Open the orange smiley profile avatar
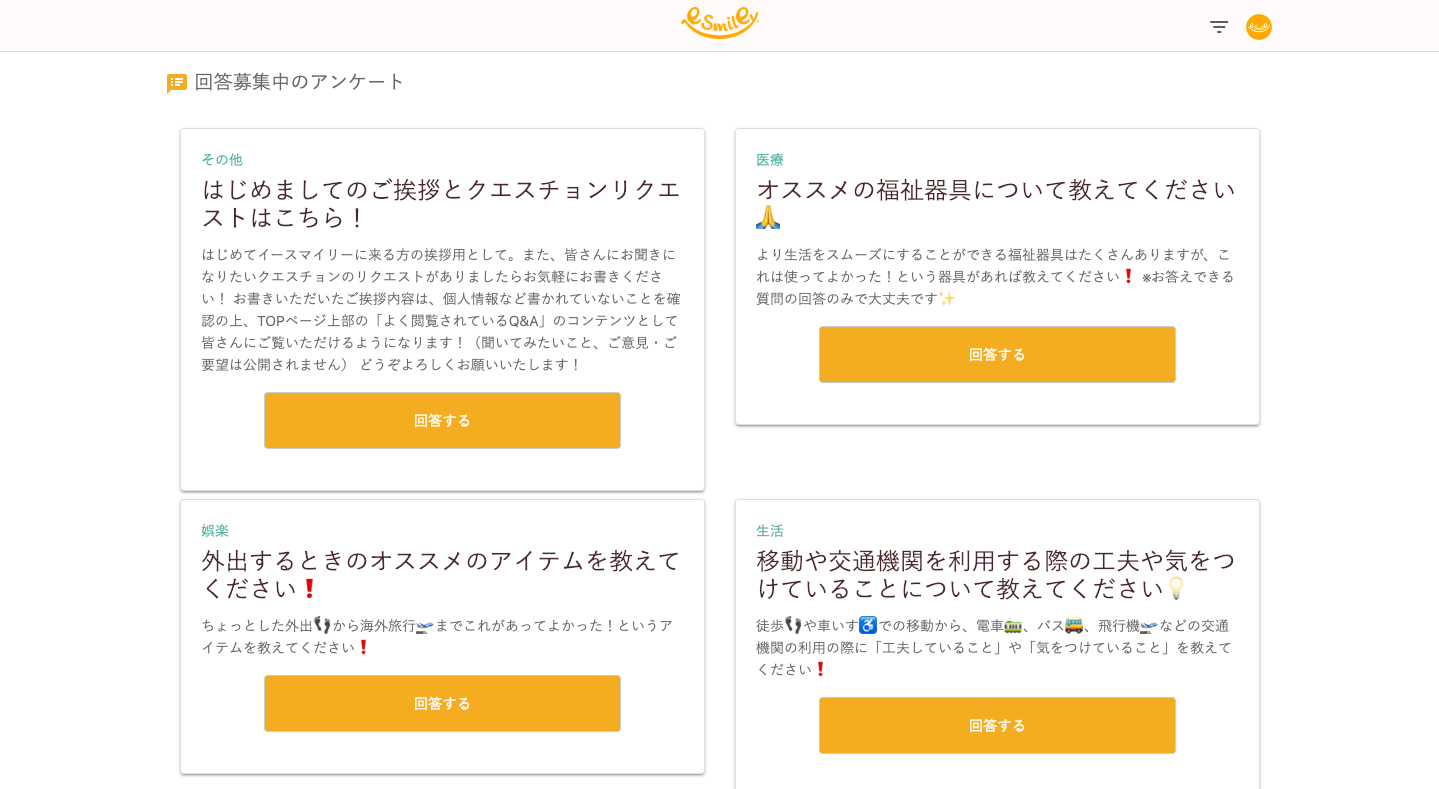Screen dimensions: 1439x789 pyautogui.click(x=1259, y=27)
